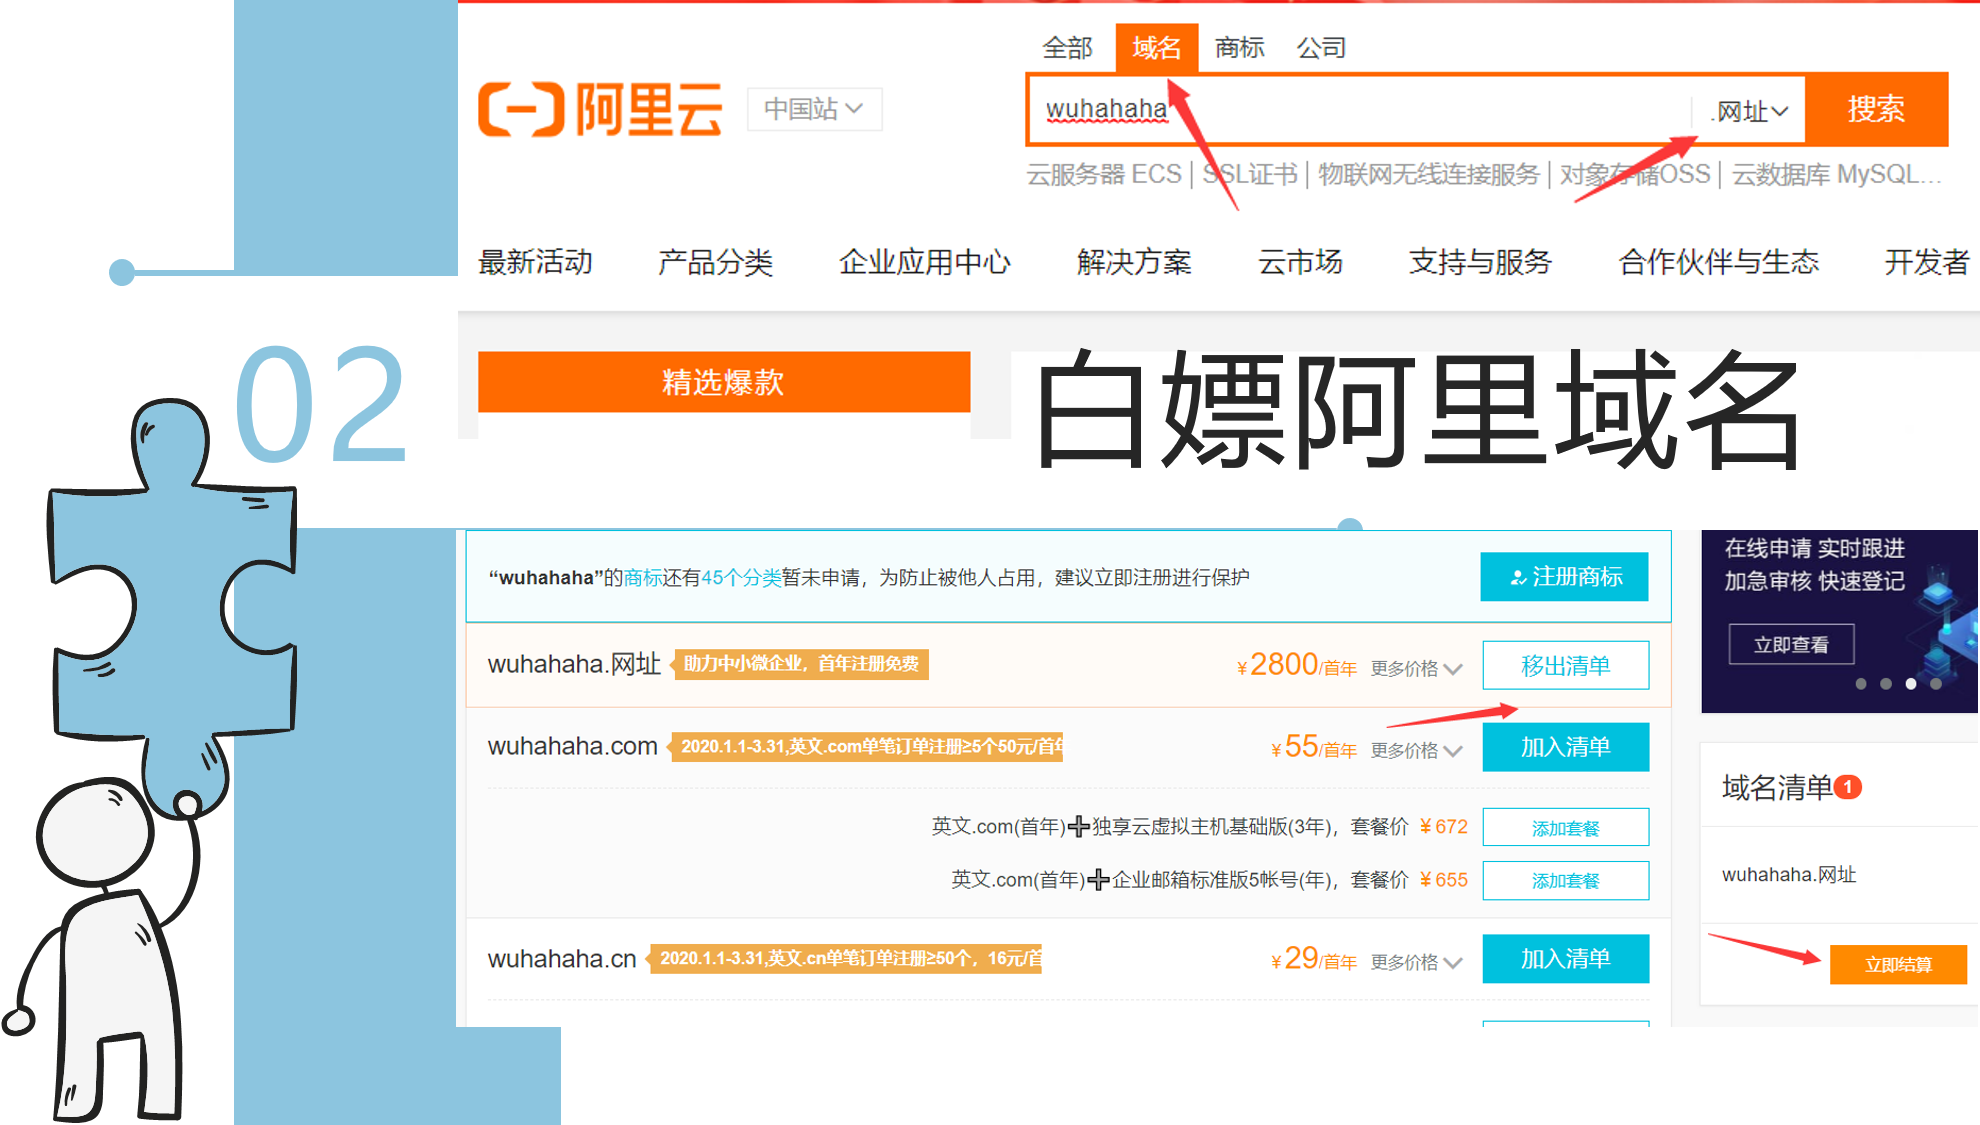Select the 域名 search tab
The width and height of the screenshot is (1980, 1125).
click(1157, 48)
